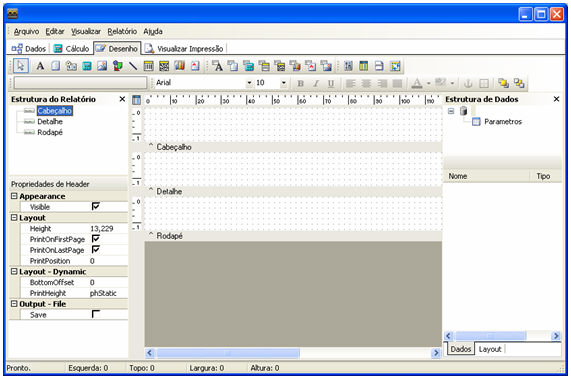The width and height of the screenshot is (571, 380).
Task: Toggle the PrintOnFirstPage checkbox
Action: (x=96, y=239)
